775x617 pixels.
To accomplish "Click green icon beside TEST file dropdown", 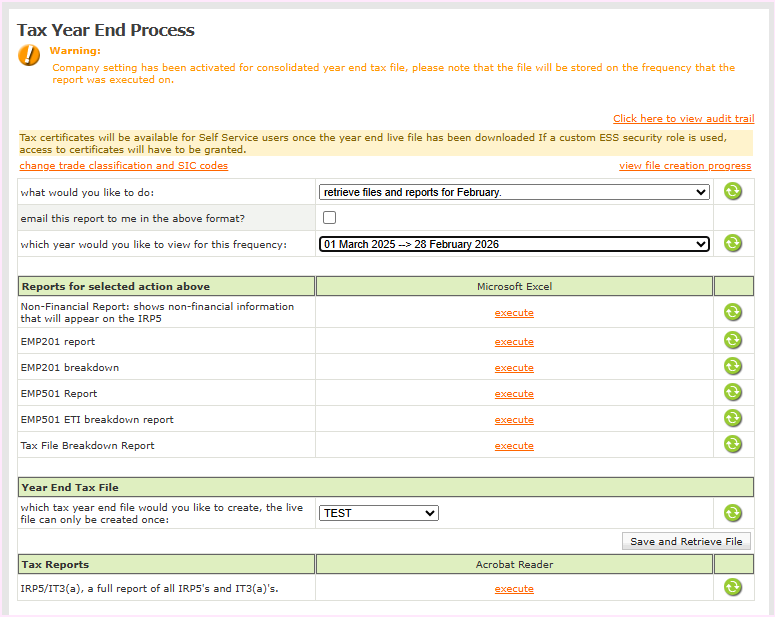I will click(x=733, y=513).
